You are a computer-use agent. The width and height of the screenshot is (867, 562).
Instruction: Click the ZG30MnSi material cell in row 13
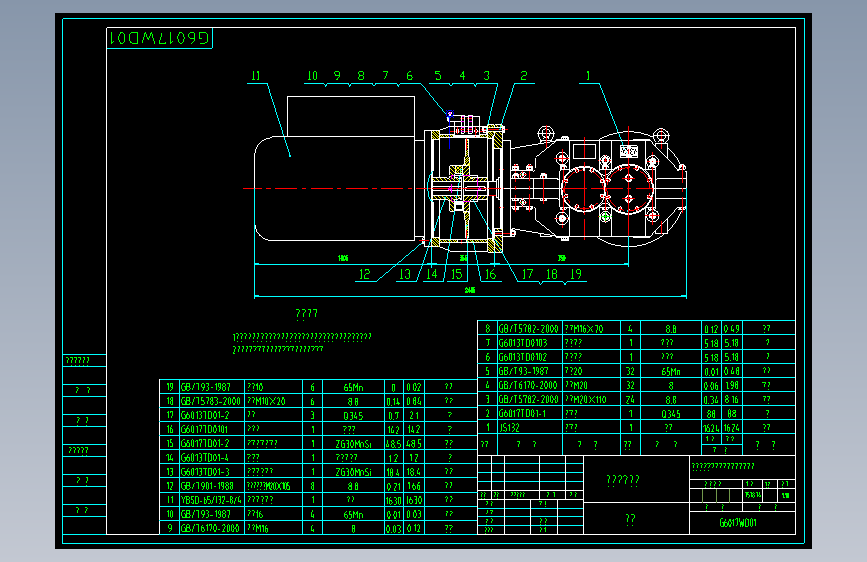coord(353,472)
